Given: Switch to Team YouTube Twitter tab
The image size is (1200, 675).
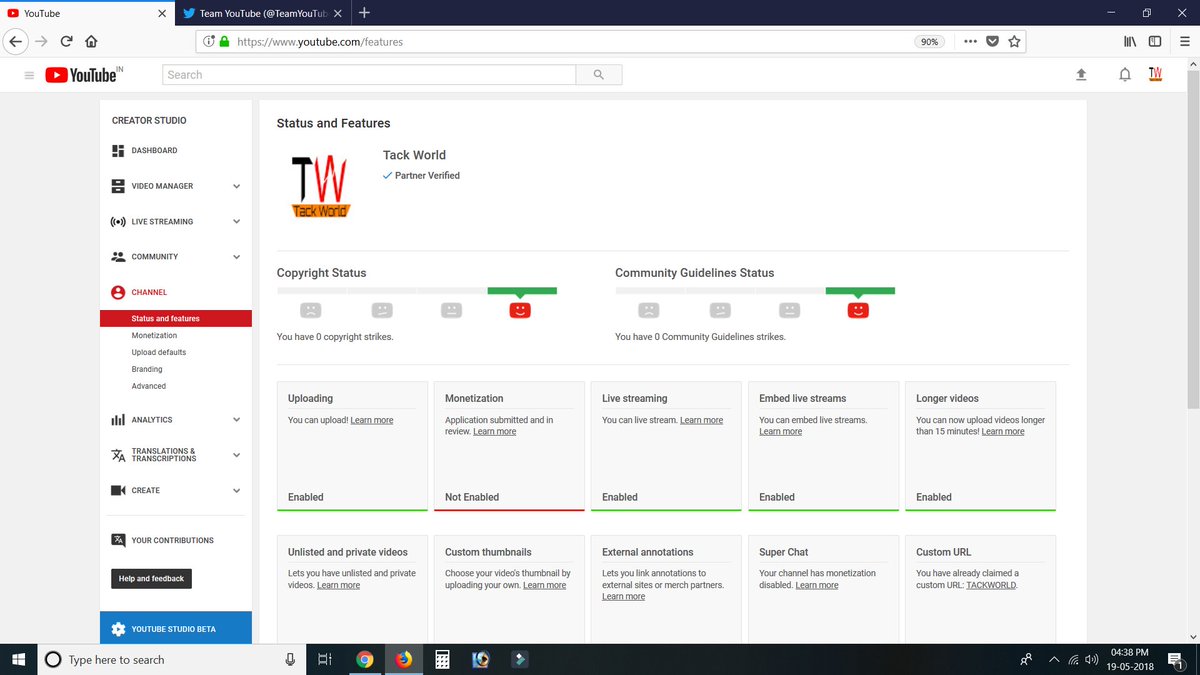Looking at the screenshot, I should click(263, 13).
